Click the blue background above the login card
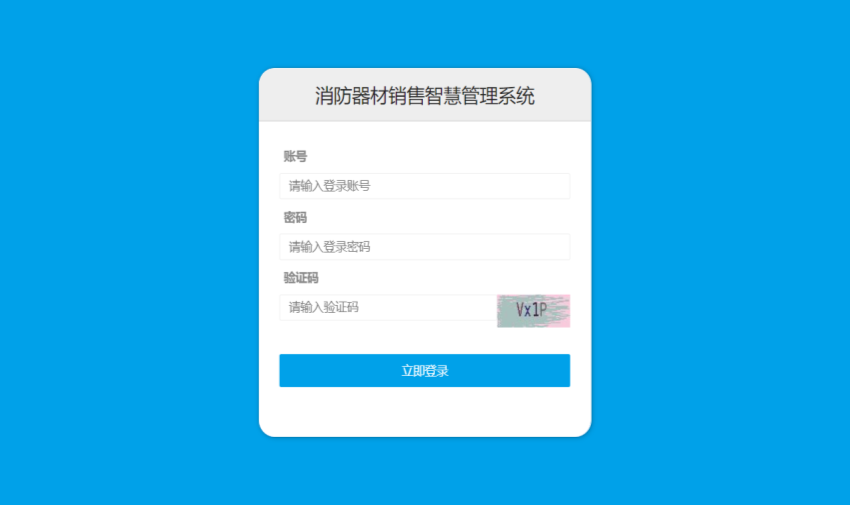The image size is (850, 505). click(424, 34)
